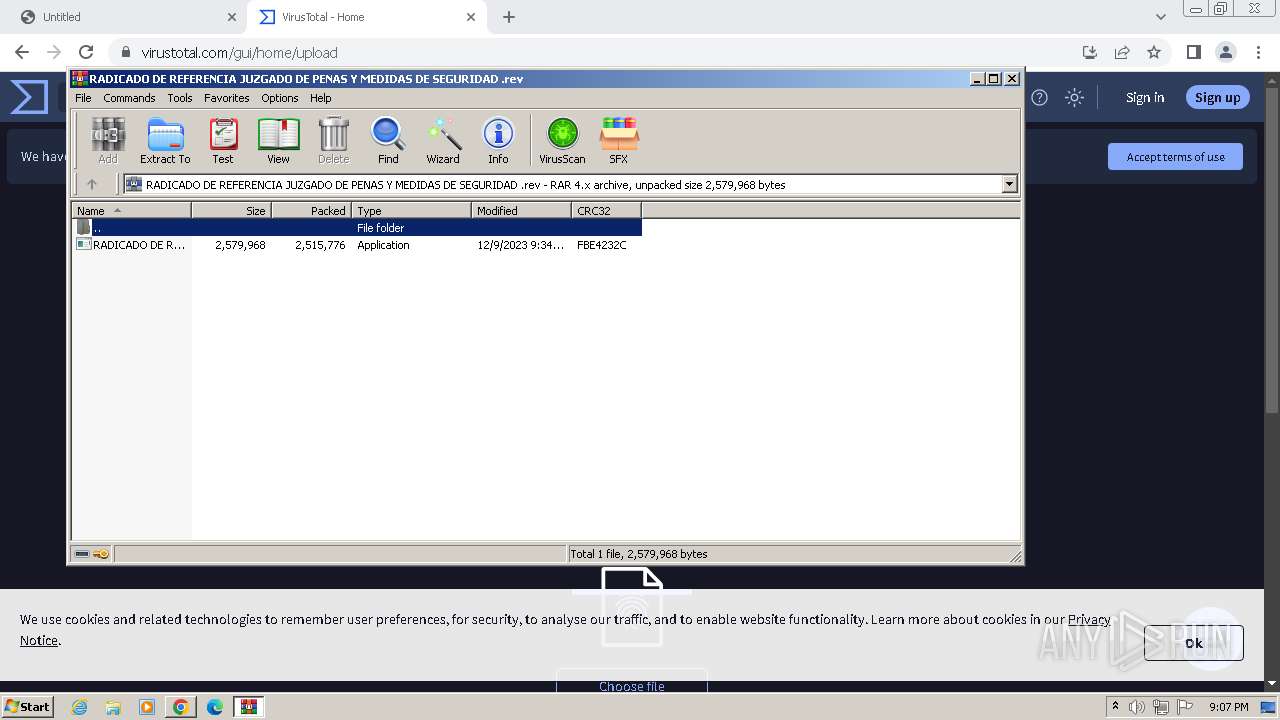Click the Accept terms of use button
Viewport: 1280px width, 720px height.
(x=1175, y=157)
